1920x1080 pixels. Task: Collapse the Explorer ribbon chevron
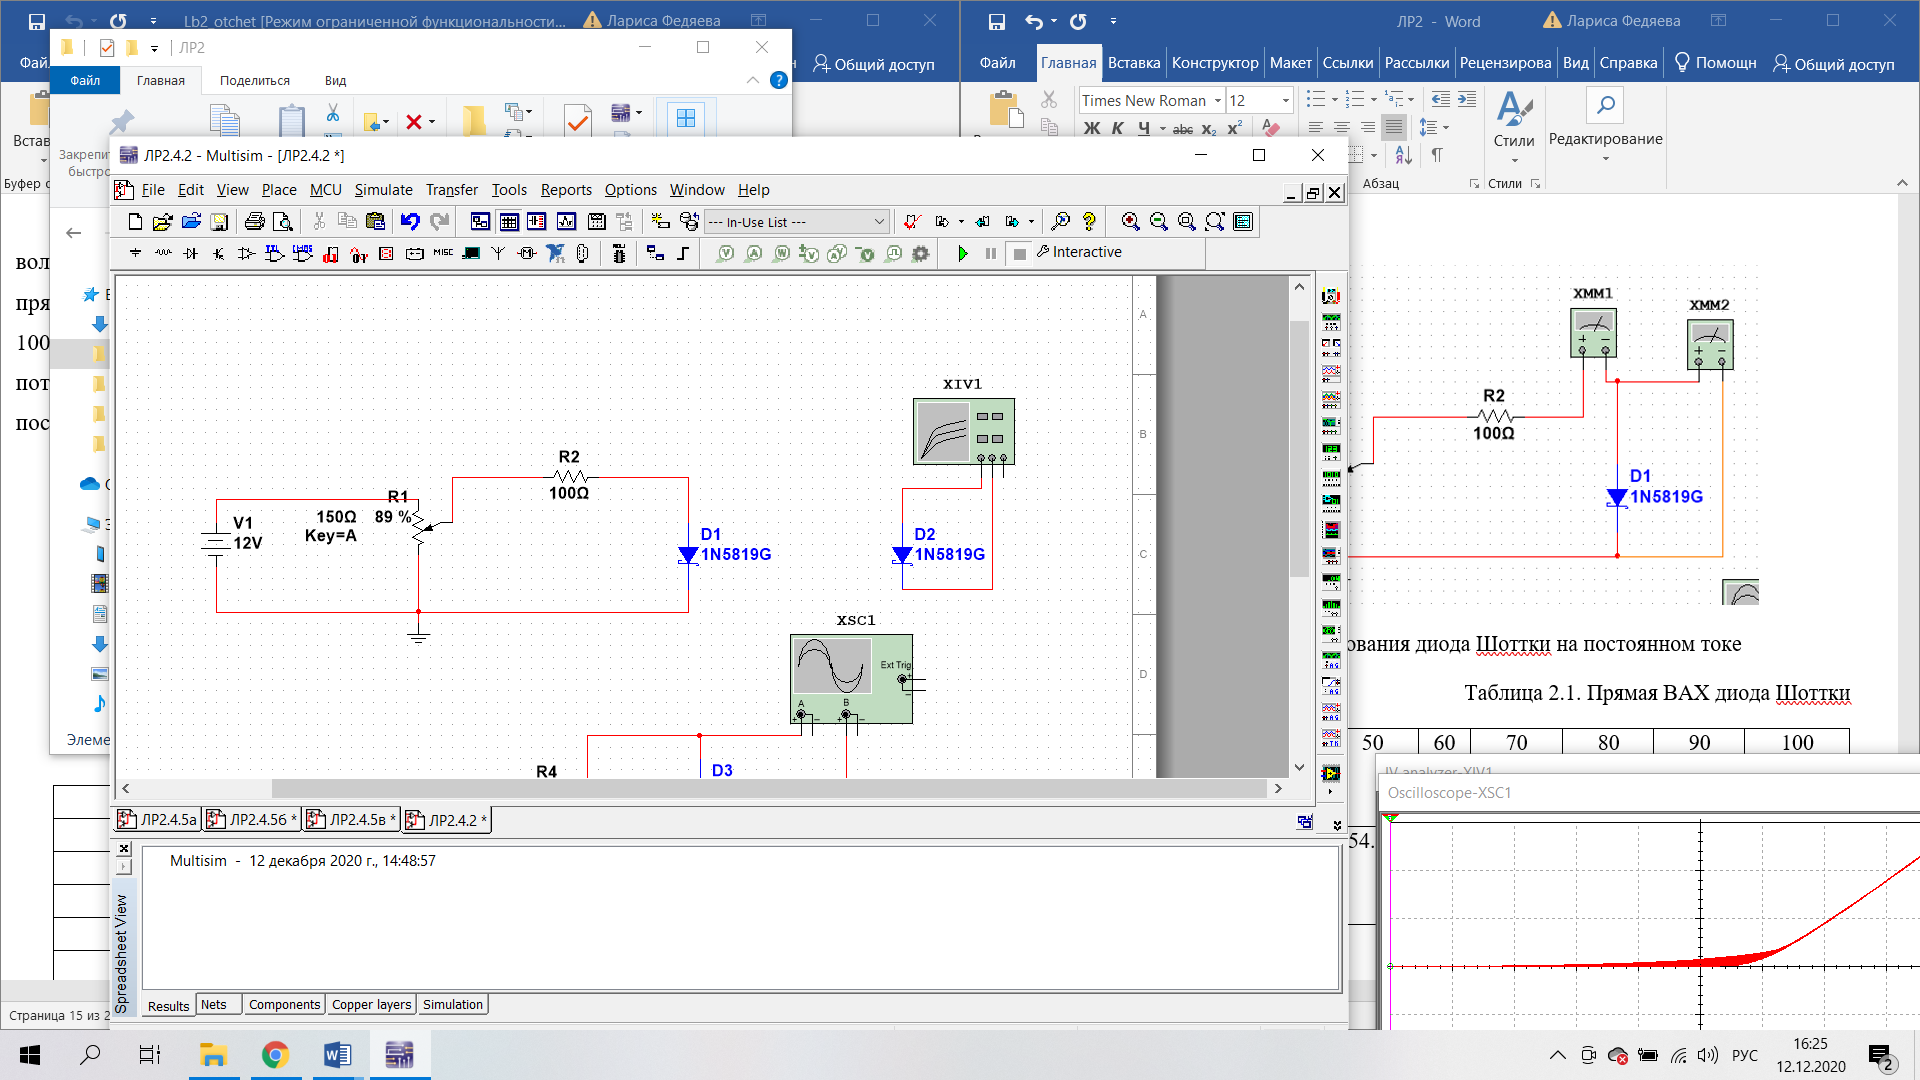pyautogui.click(x=753, y=81)
